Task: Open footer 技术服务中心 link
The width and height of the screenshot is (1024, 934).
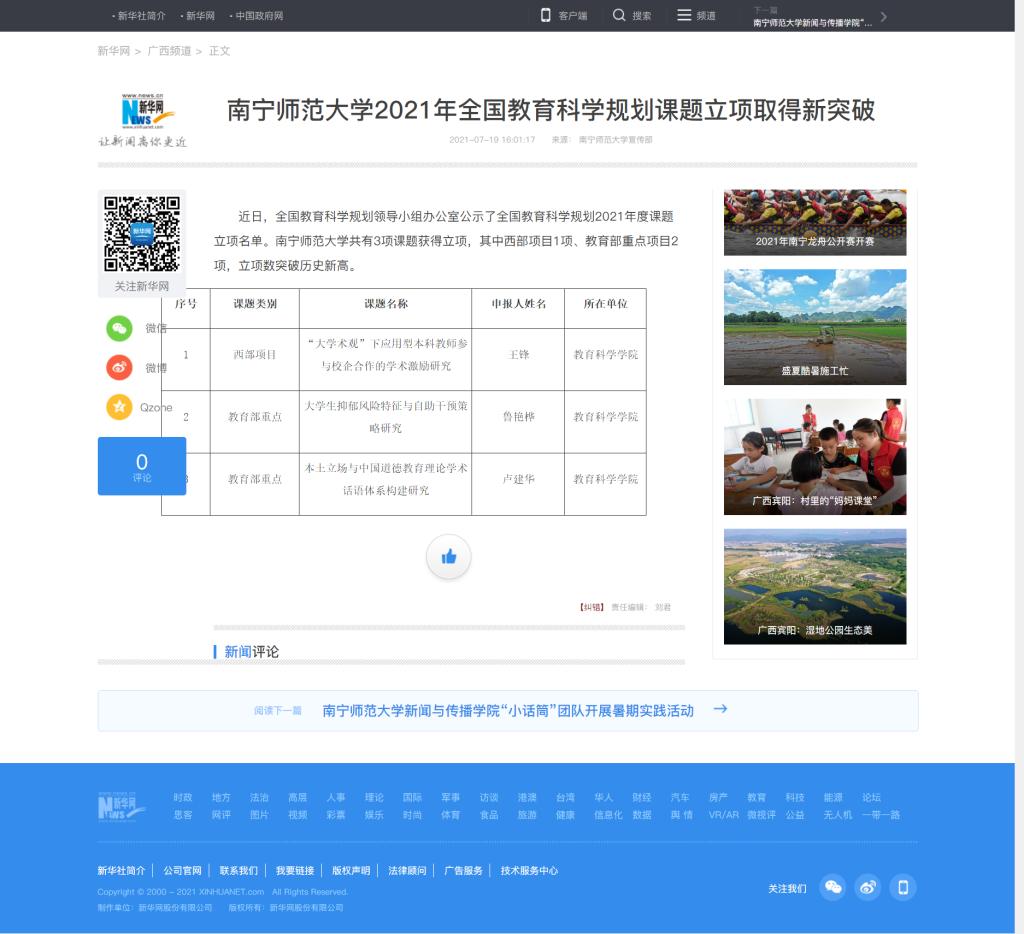Action: tap(529, 871)
